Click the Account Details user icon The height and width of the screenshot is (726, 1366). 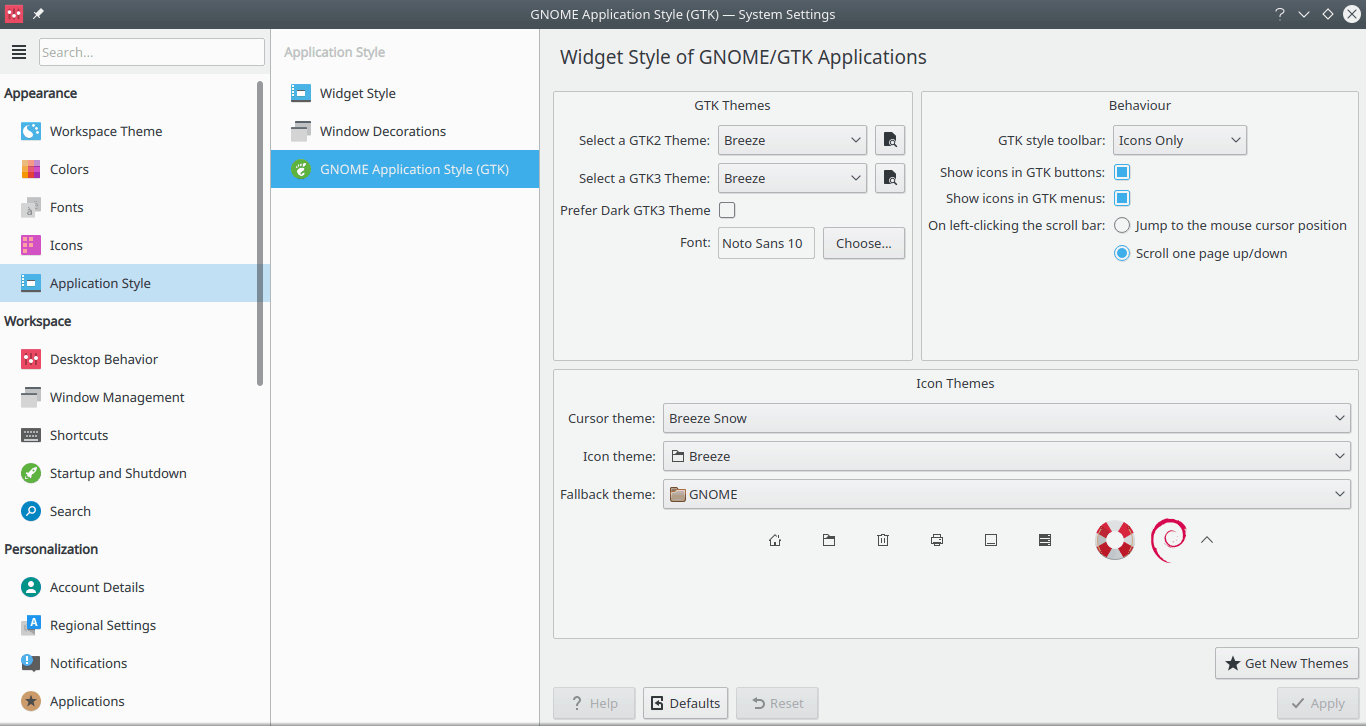[x=31, y=587]
